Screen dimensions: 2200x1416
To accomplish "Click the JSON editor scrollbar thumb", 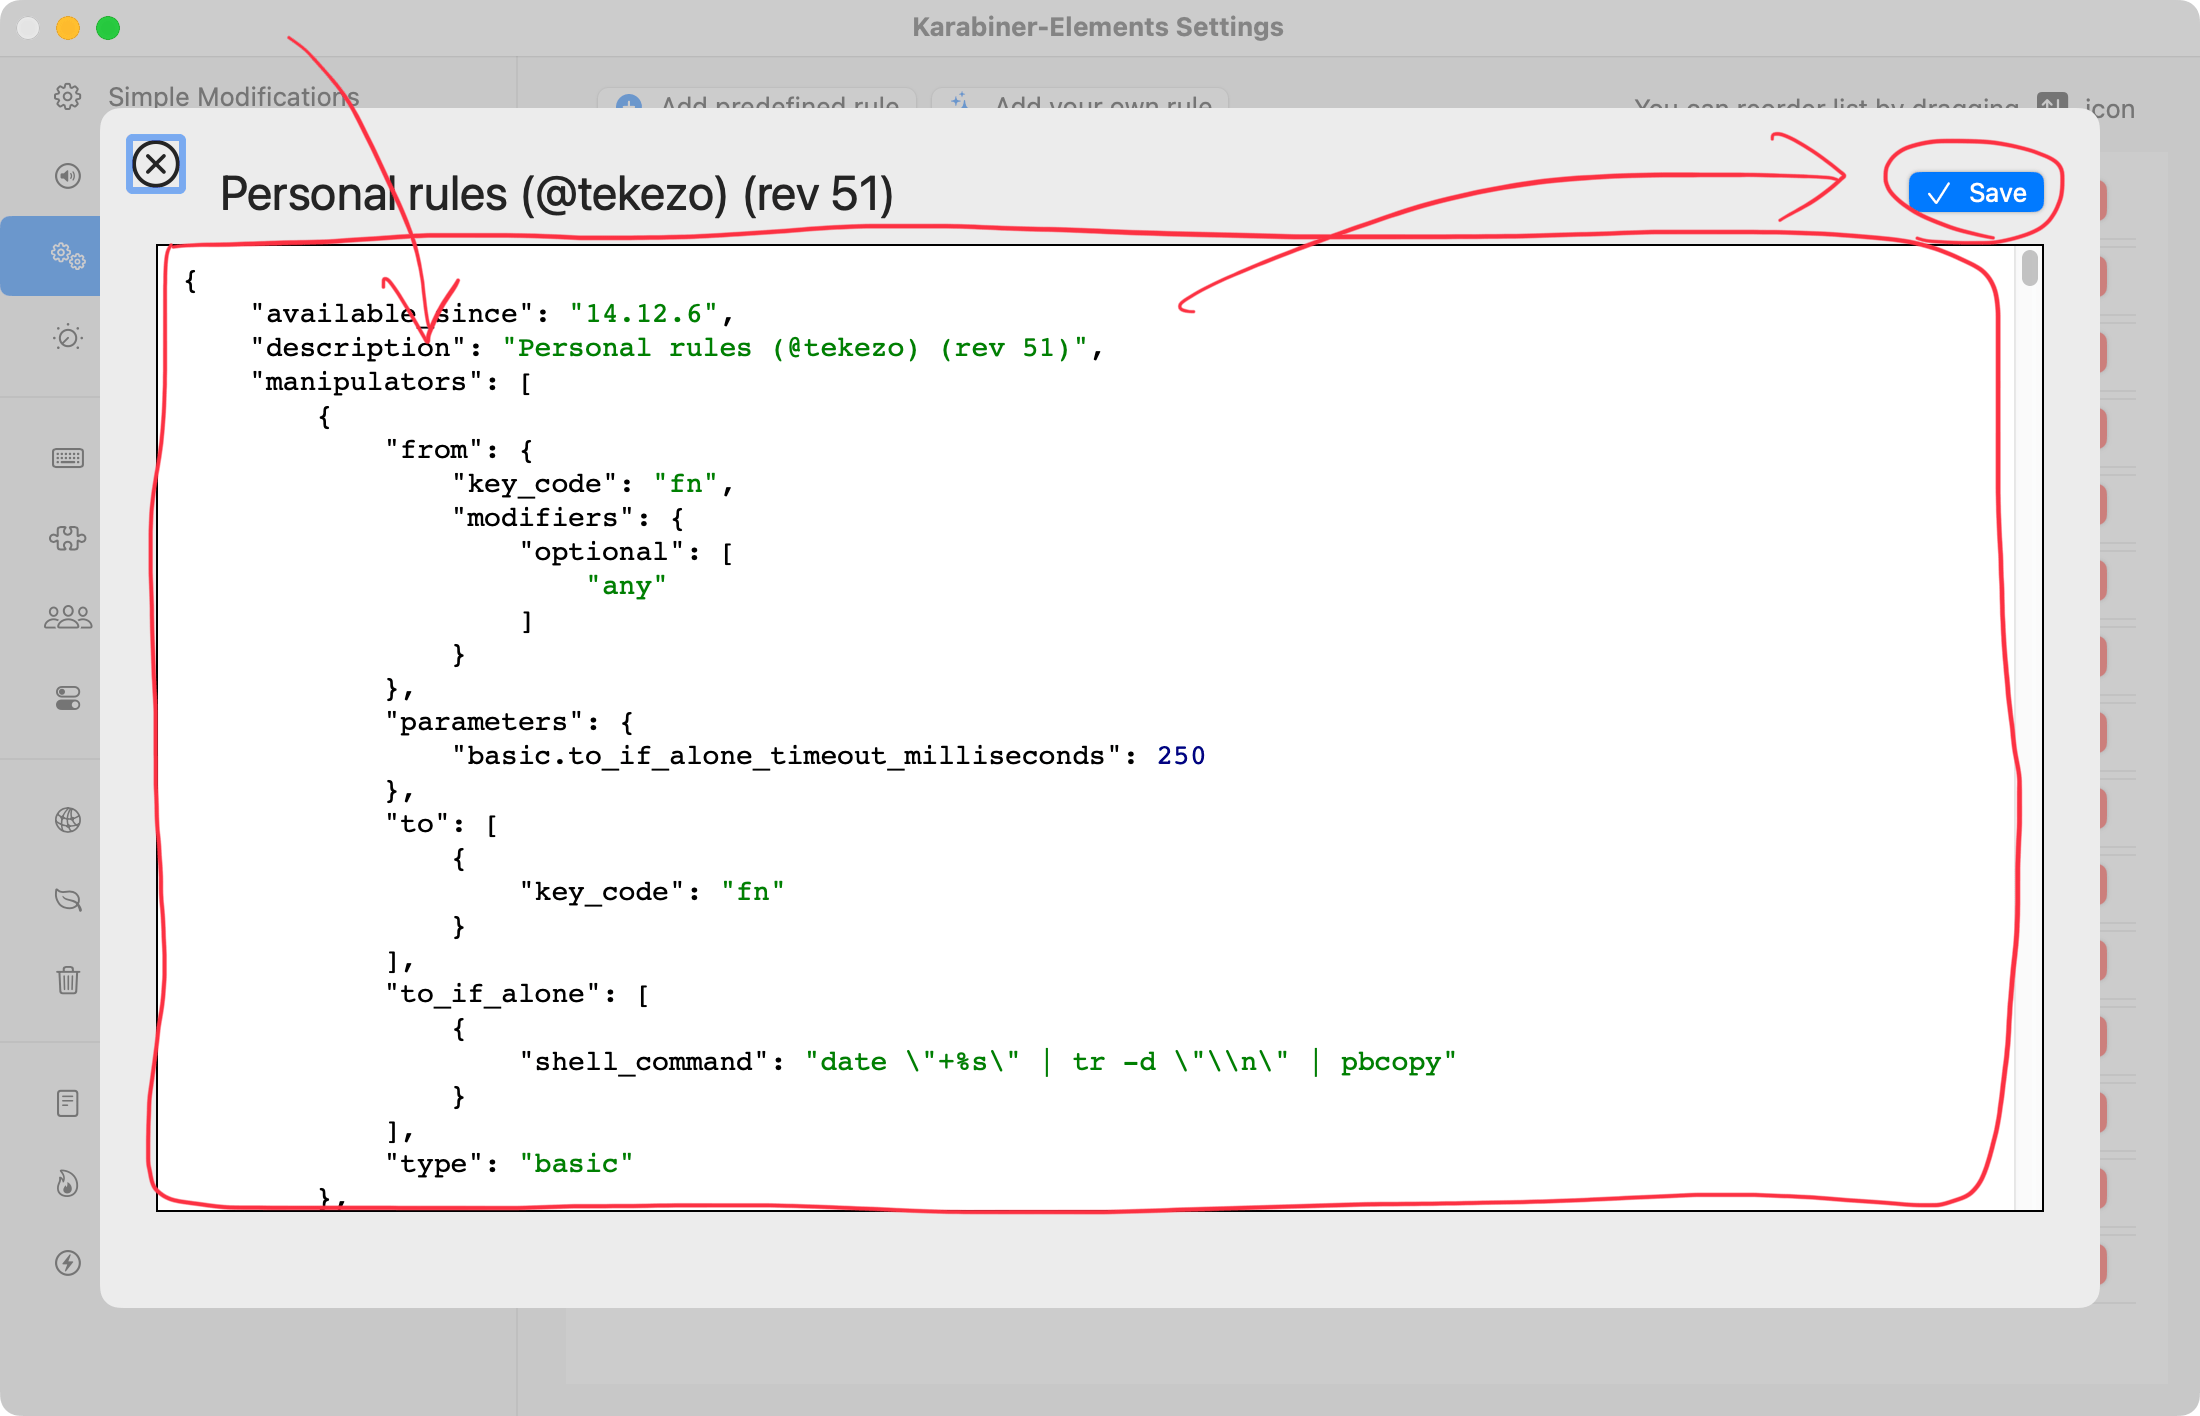I will coord(2029,268).
